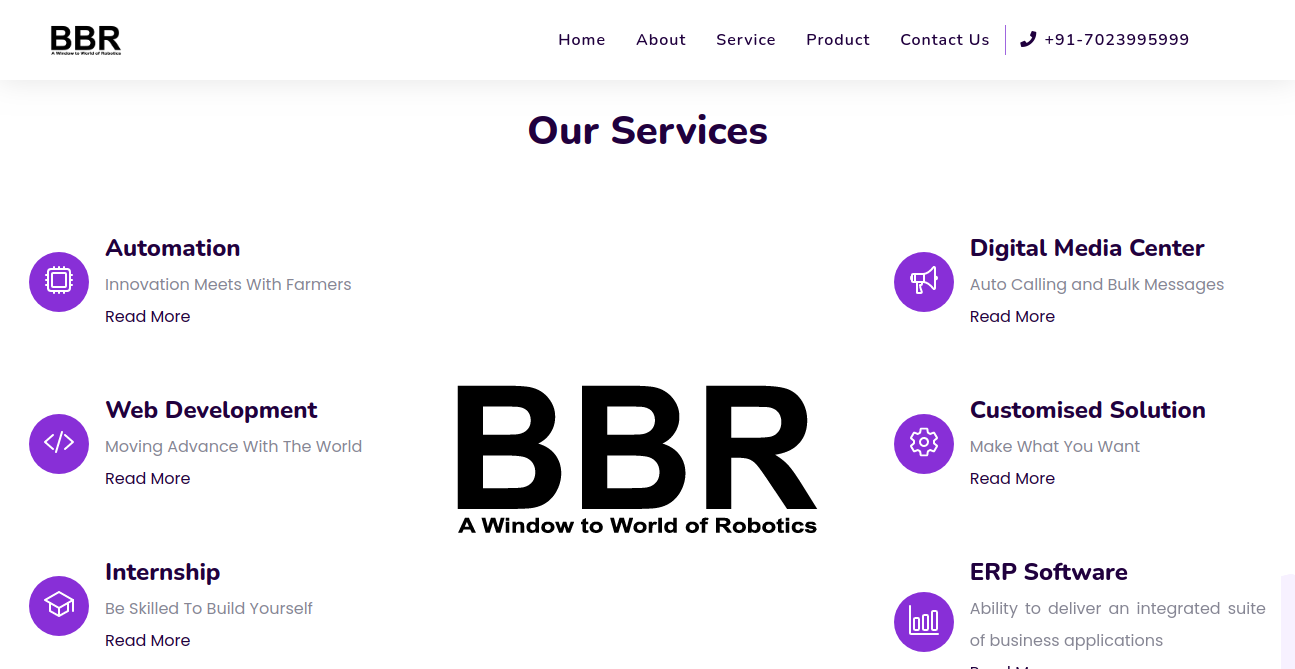
Task: Open the Contact Us page
Action: click(x=945, y=40)
